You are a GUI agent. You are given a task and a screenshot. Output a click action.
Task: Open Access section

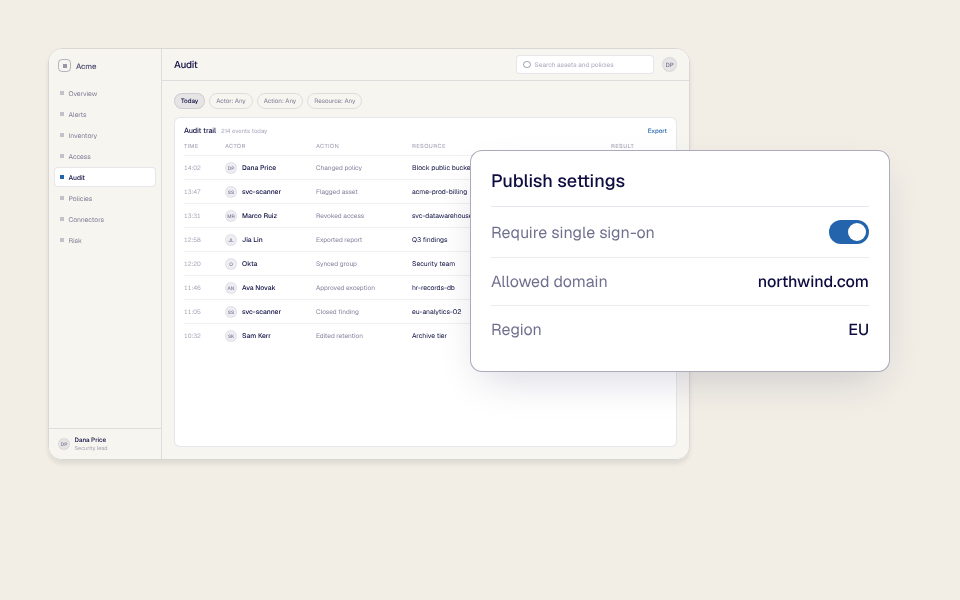(x=105, y=156)
